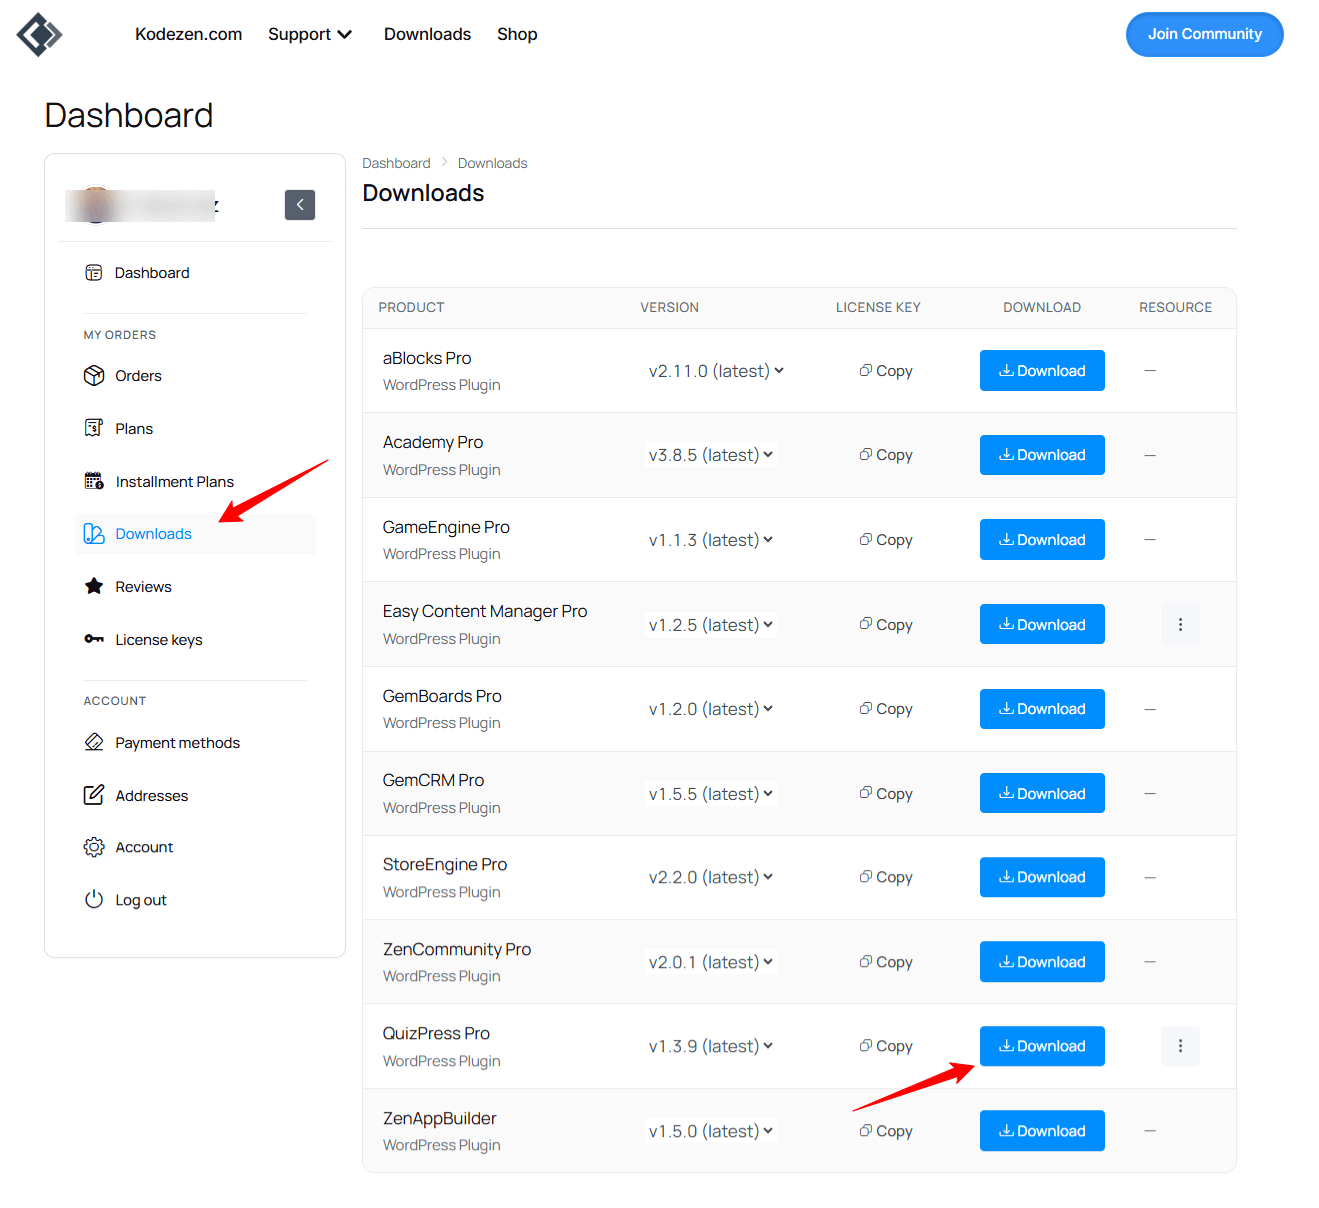The image size is (1319, 1208).
Task: Click the StoreEngine Pro product name
Action: click(x=445, y=864)
